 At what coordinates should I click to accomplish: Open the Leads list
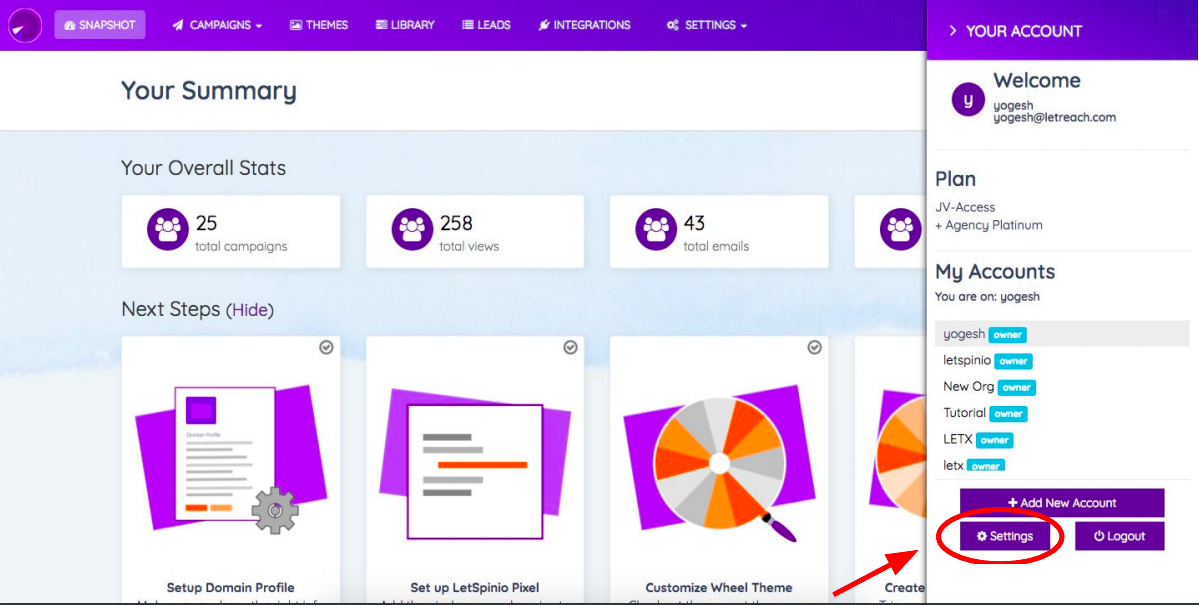486,25
